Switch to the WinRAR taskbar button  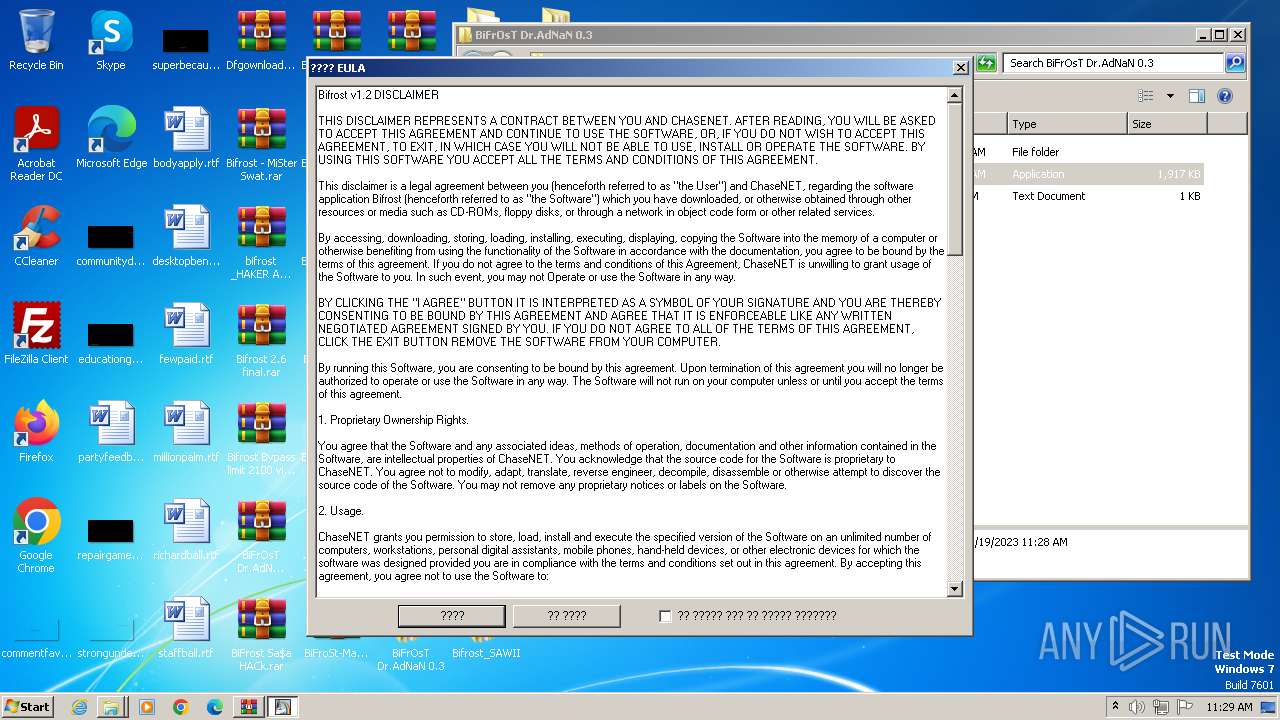pos(248,706)
